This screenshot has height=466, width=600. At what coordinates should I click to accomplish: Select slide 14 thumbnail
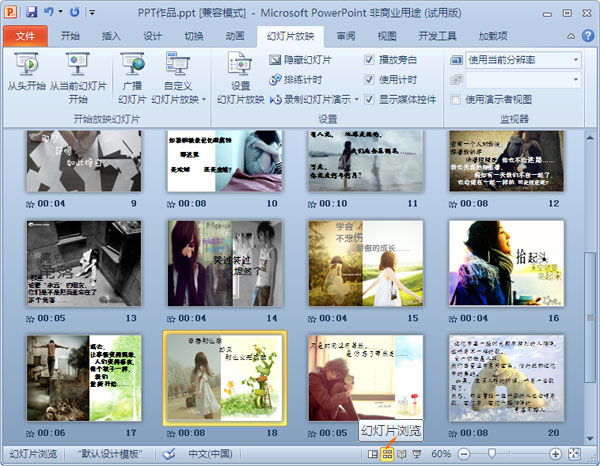225,263
